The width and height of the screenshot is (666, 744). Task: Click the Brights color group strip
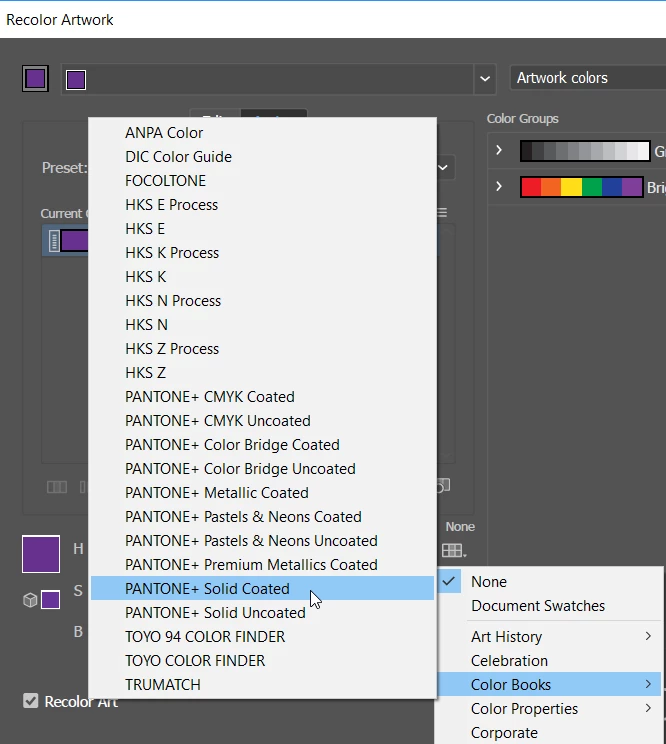click(582, 187)
